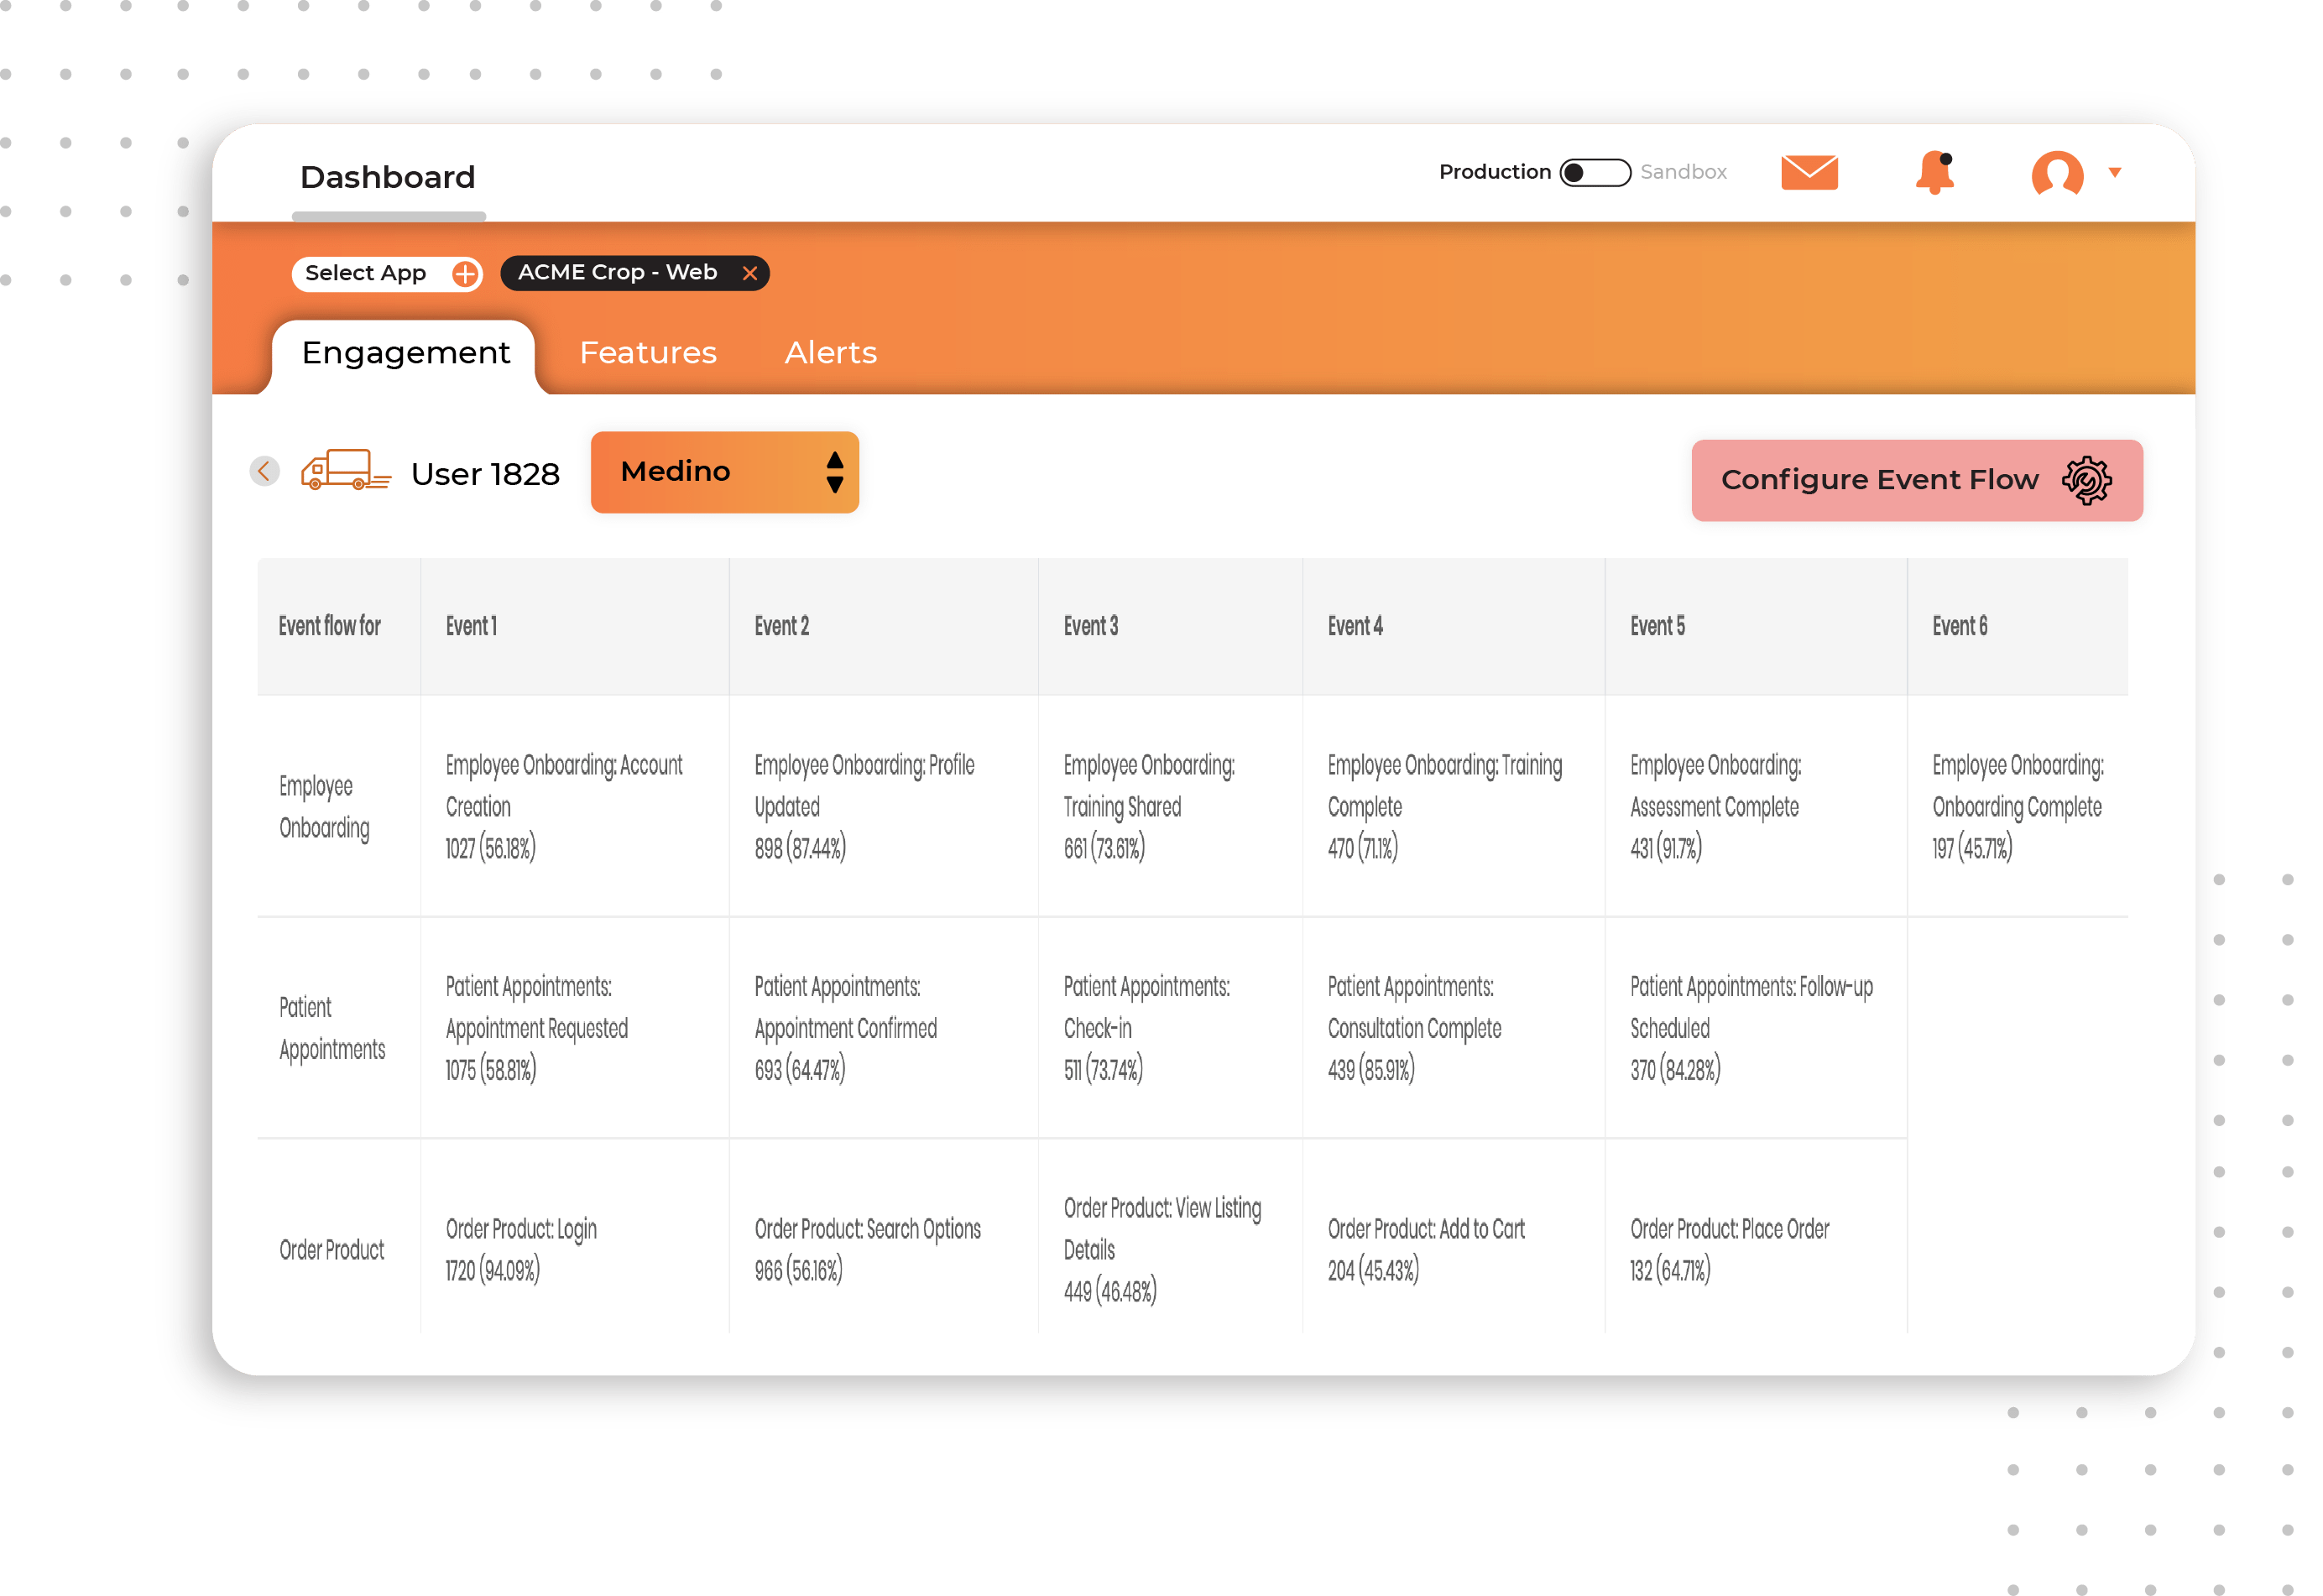Viewport: 2323px width, 1596px height.
Task: Select the Order Product row label
Action: point(331,1250)
